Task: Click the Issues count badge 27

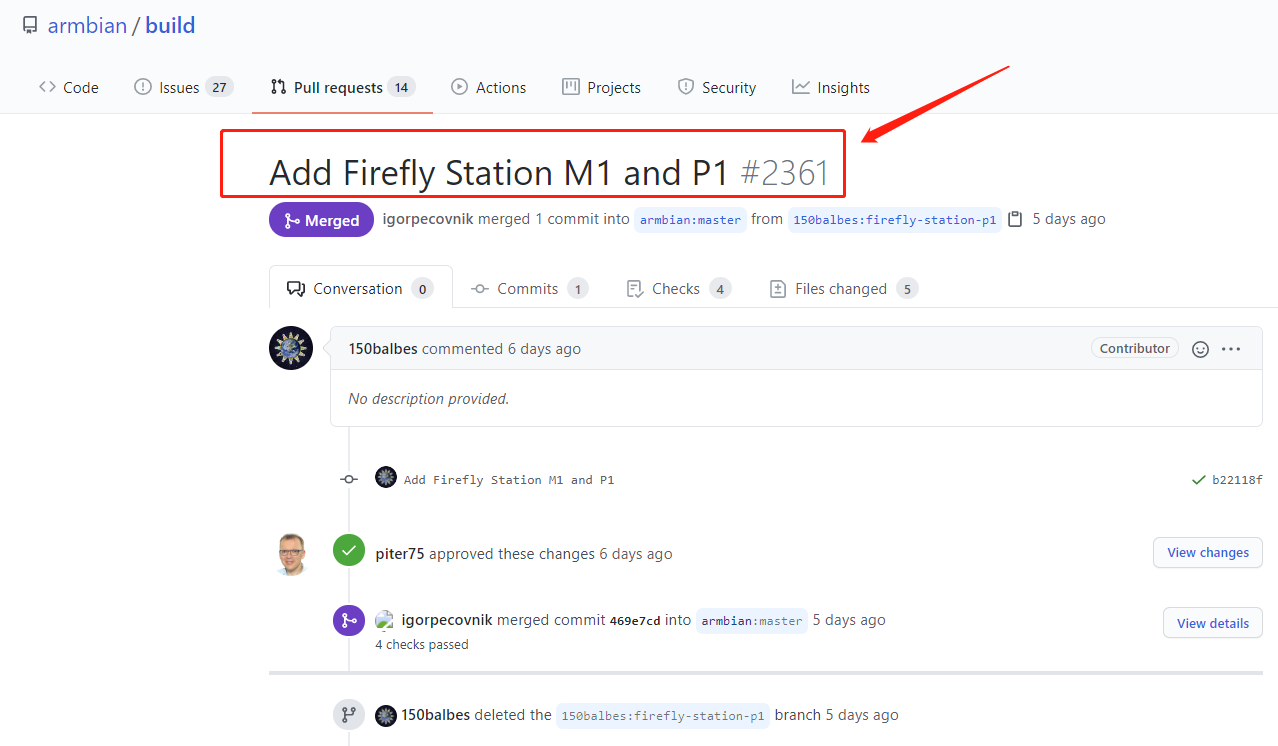Action: [x=219, y=87]
